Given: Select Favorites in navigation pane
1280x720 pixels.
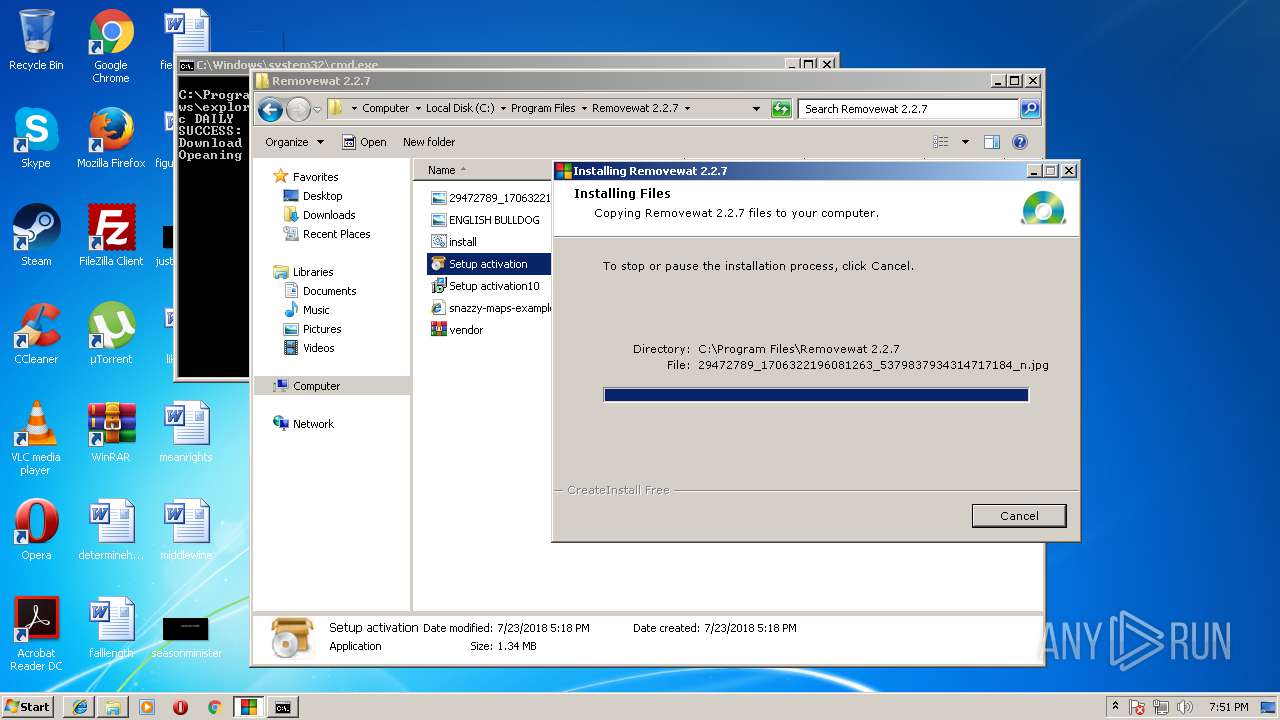Looking at the screenshot, I should click(x=315, y=177).
